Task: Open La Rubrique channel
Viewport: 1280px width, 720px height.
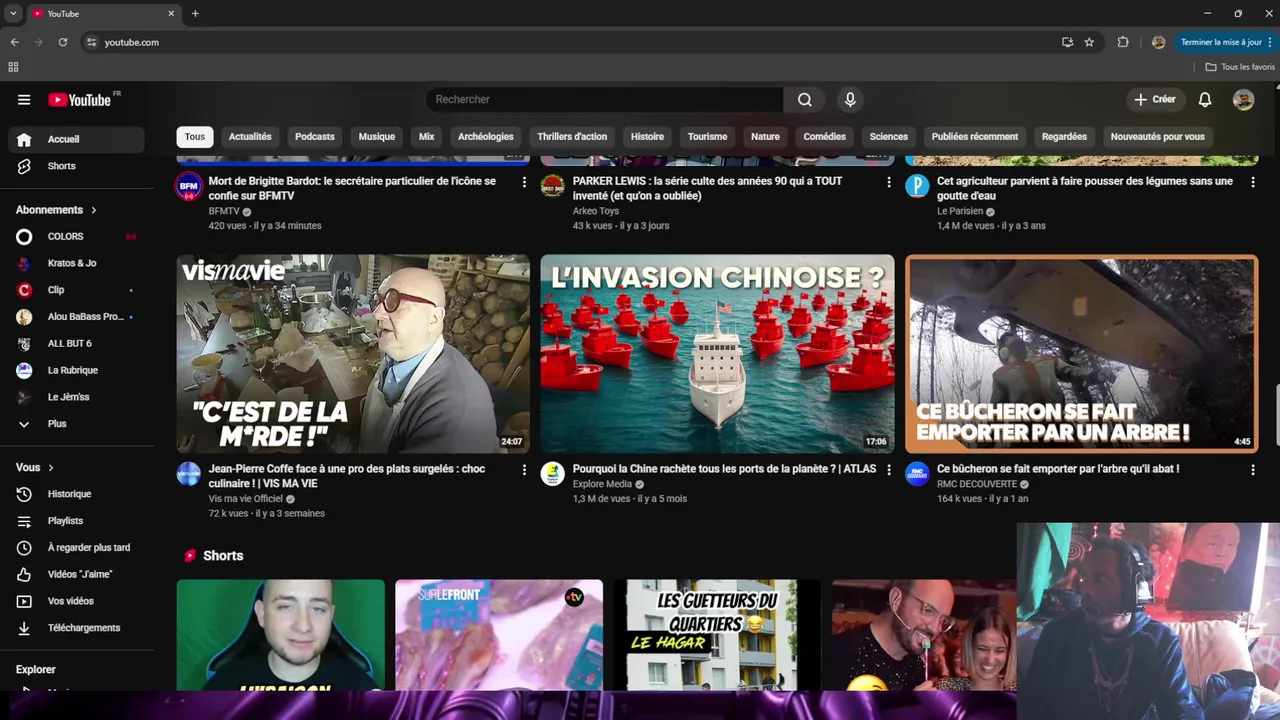Action: pyautogui.click(x=76, y=370)
